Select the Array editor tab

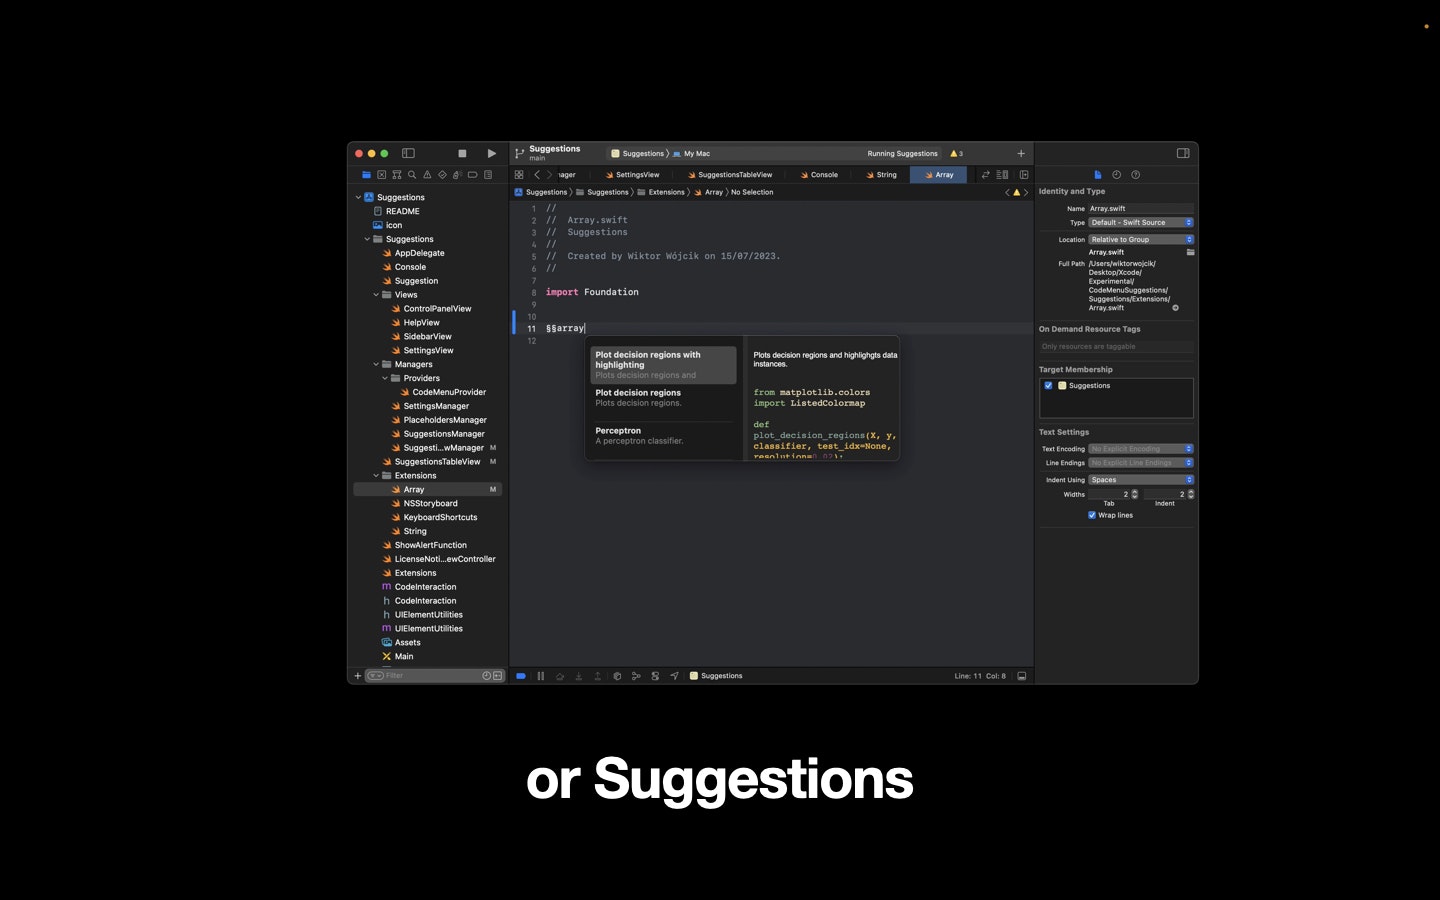pyautogui.click(x=939, y=175)
